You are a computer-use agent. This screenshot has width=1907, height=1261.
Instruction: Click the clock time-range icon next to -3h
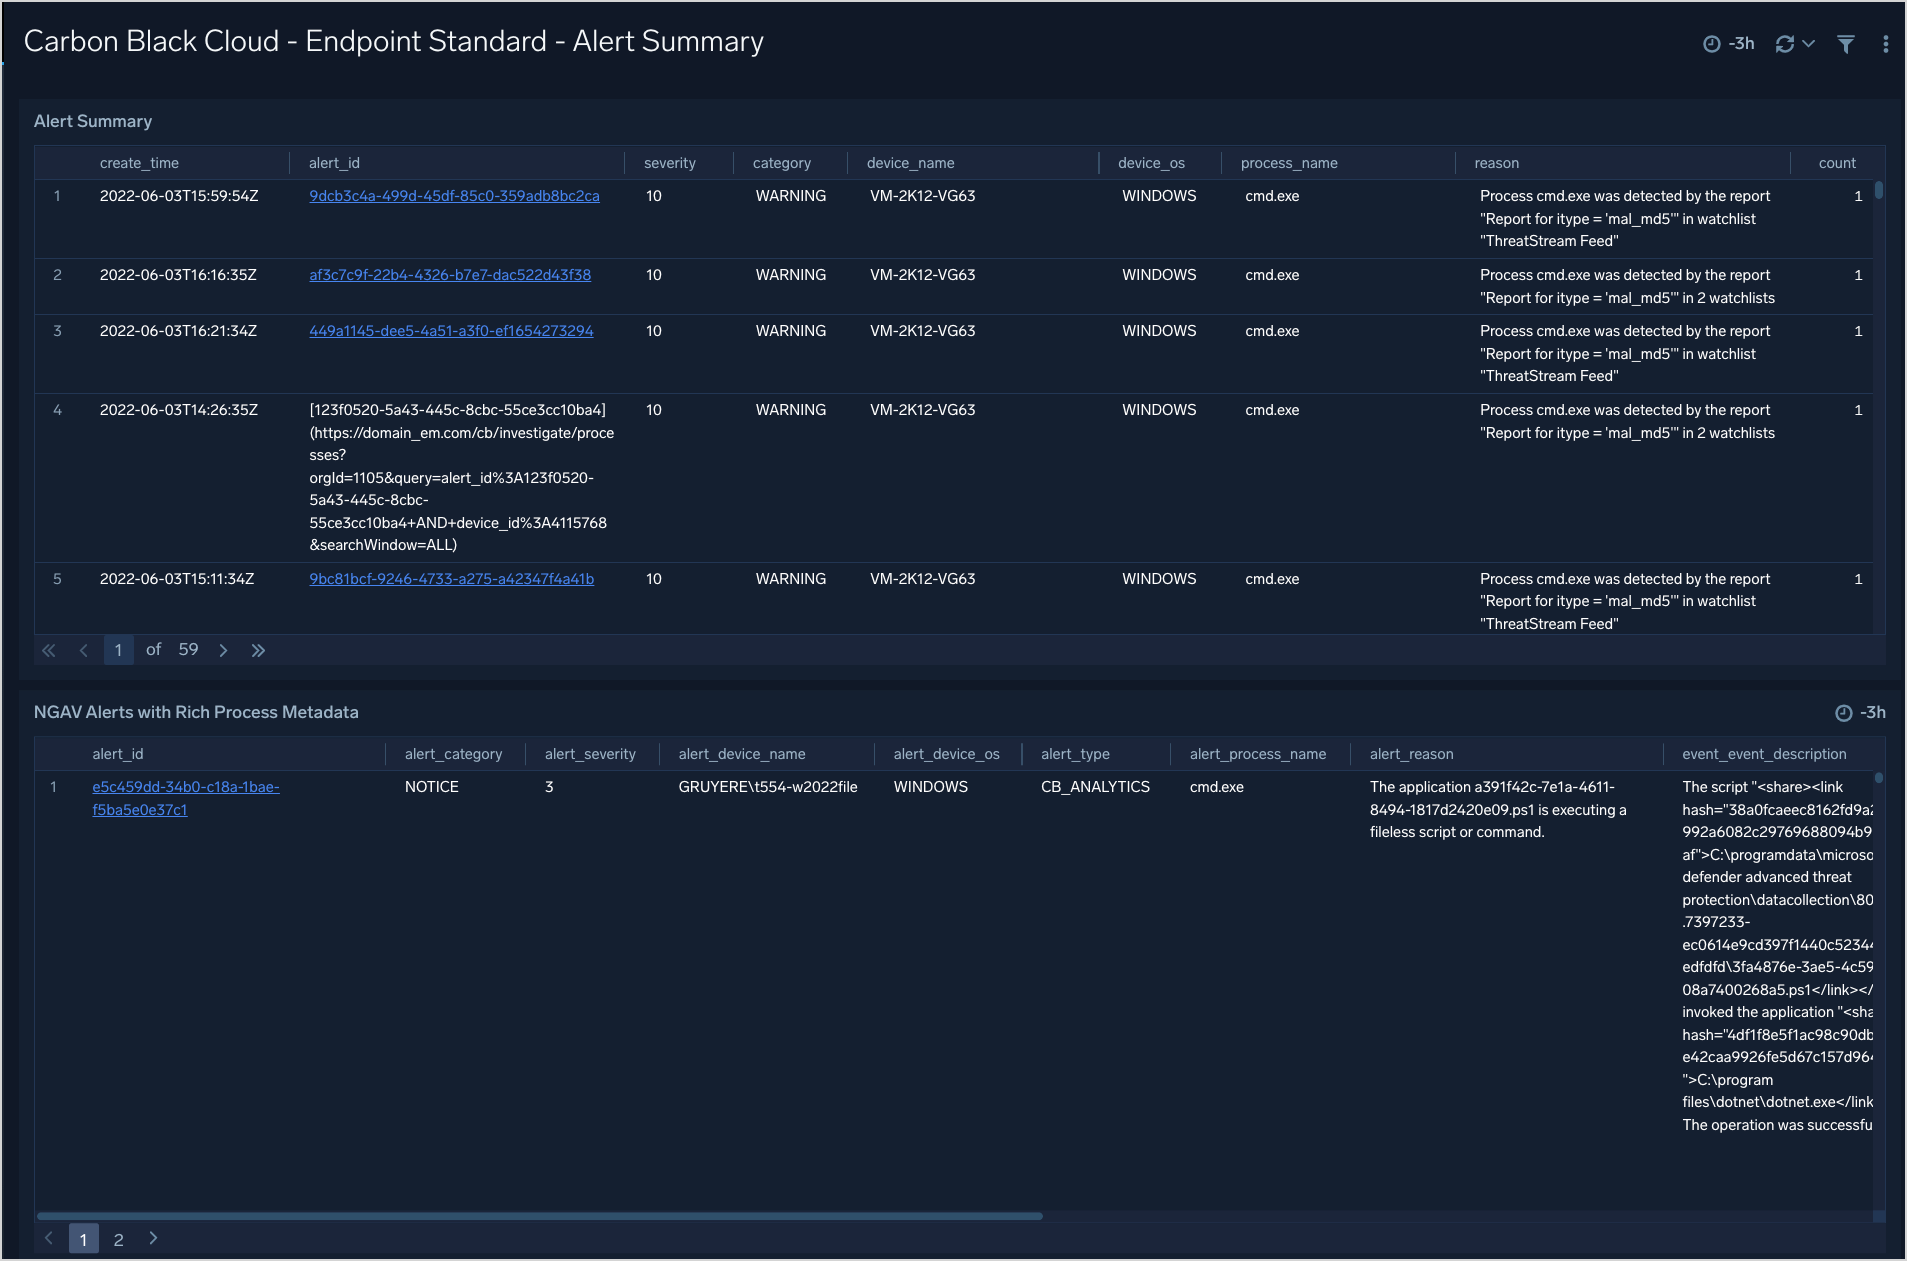1713,43
